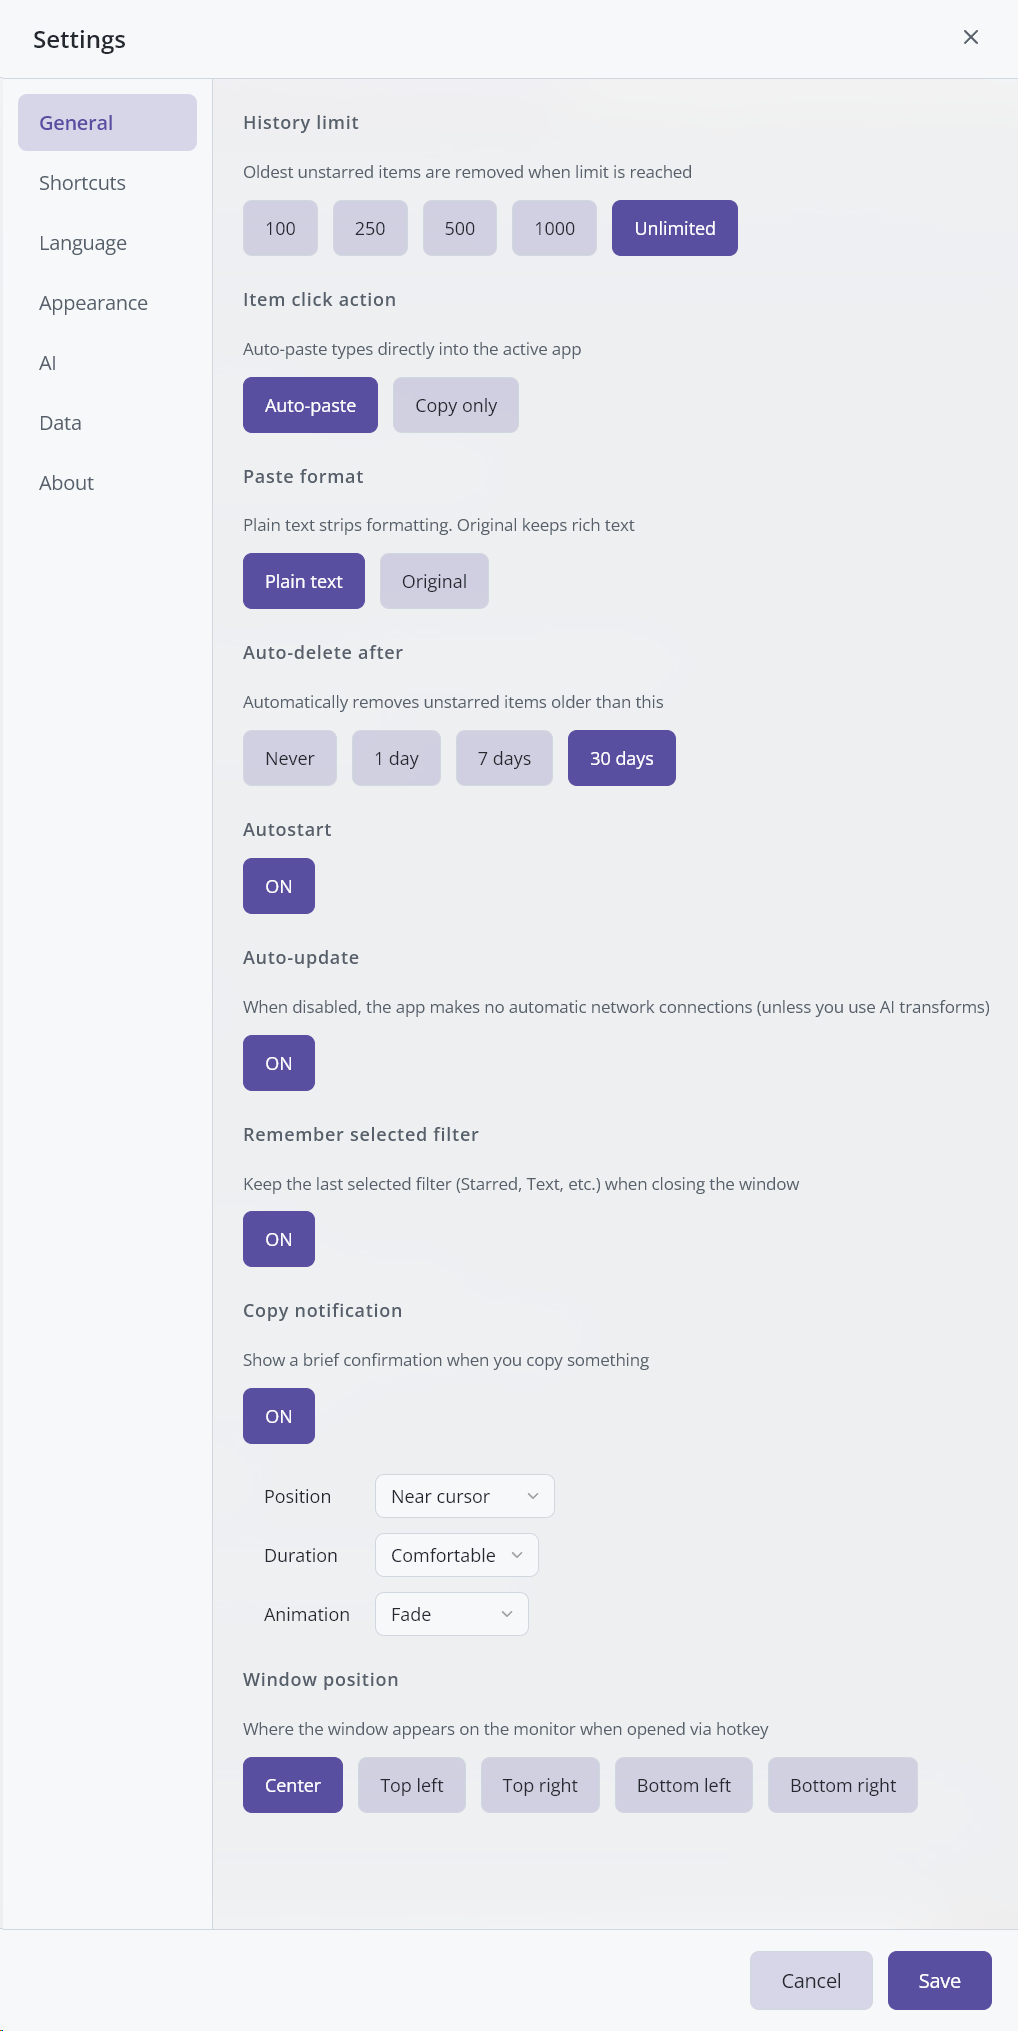Select Original paste format

[x=434, y=581]
